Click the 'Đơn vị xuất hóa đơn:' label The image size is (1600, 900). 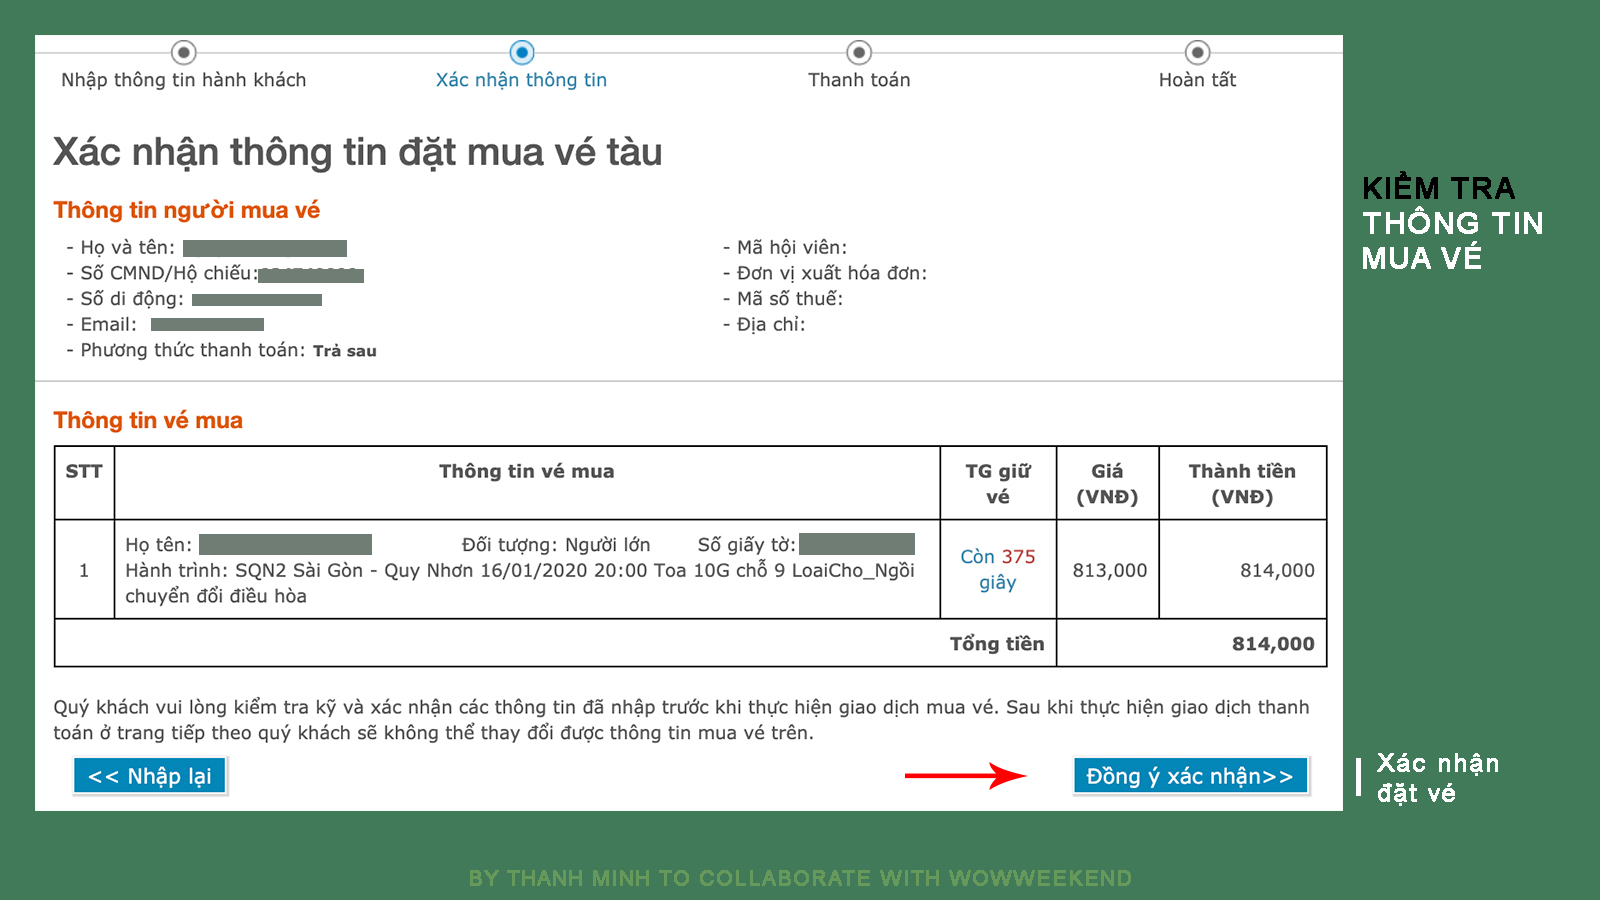[x=825, y=273]
